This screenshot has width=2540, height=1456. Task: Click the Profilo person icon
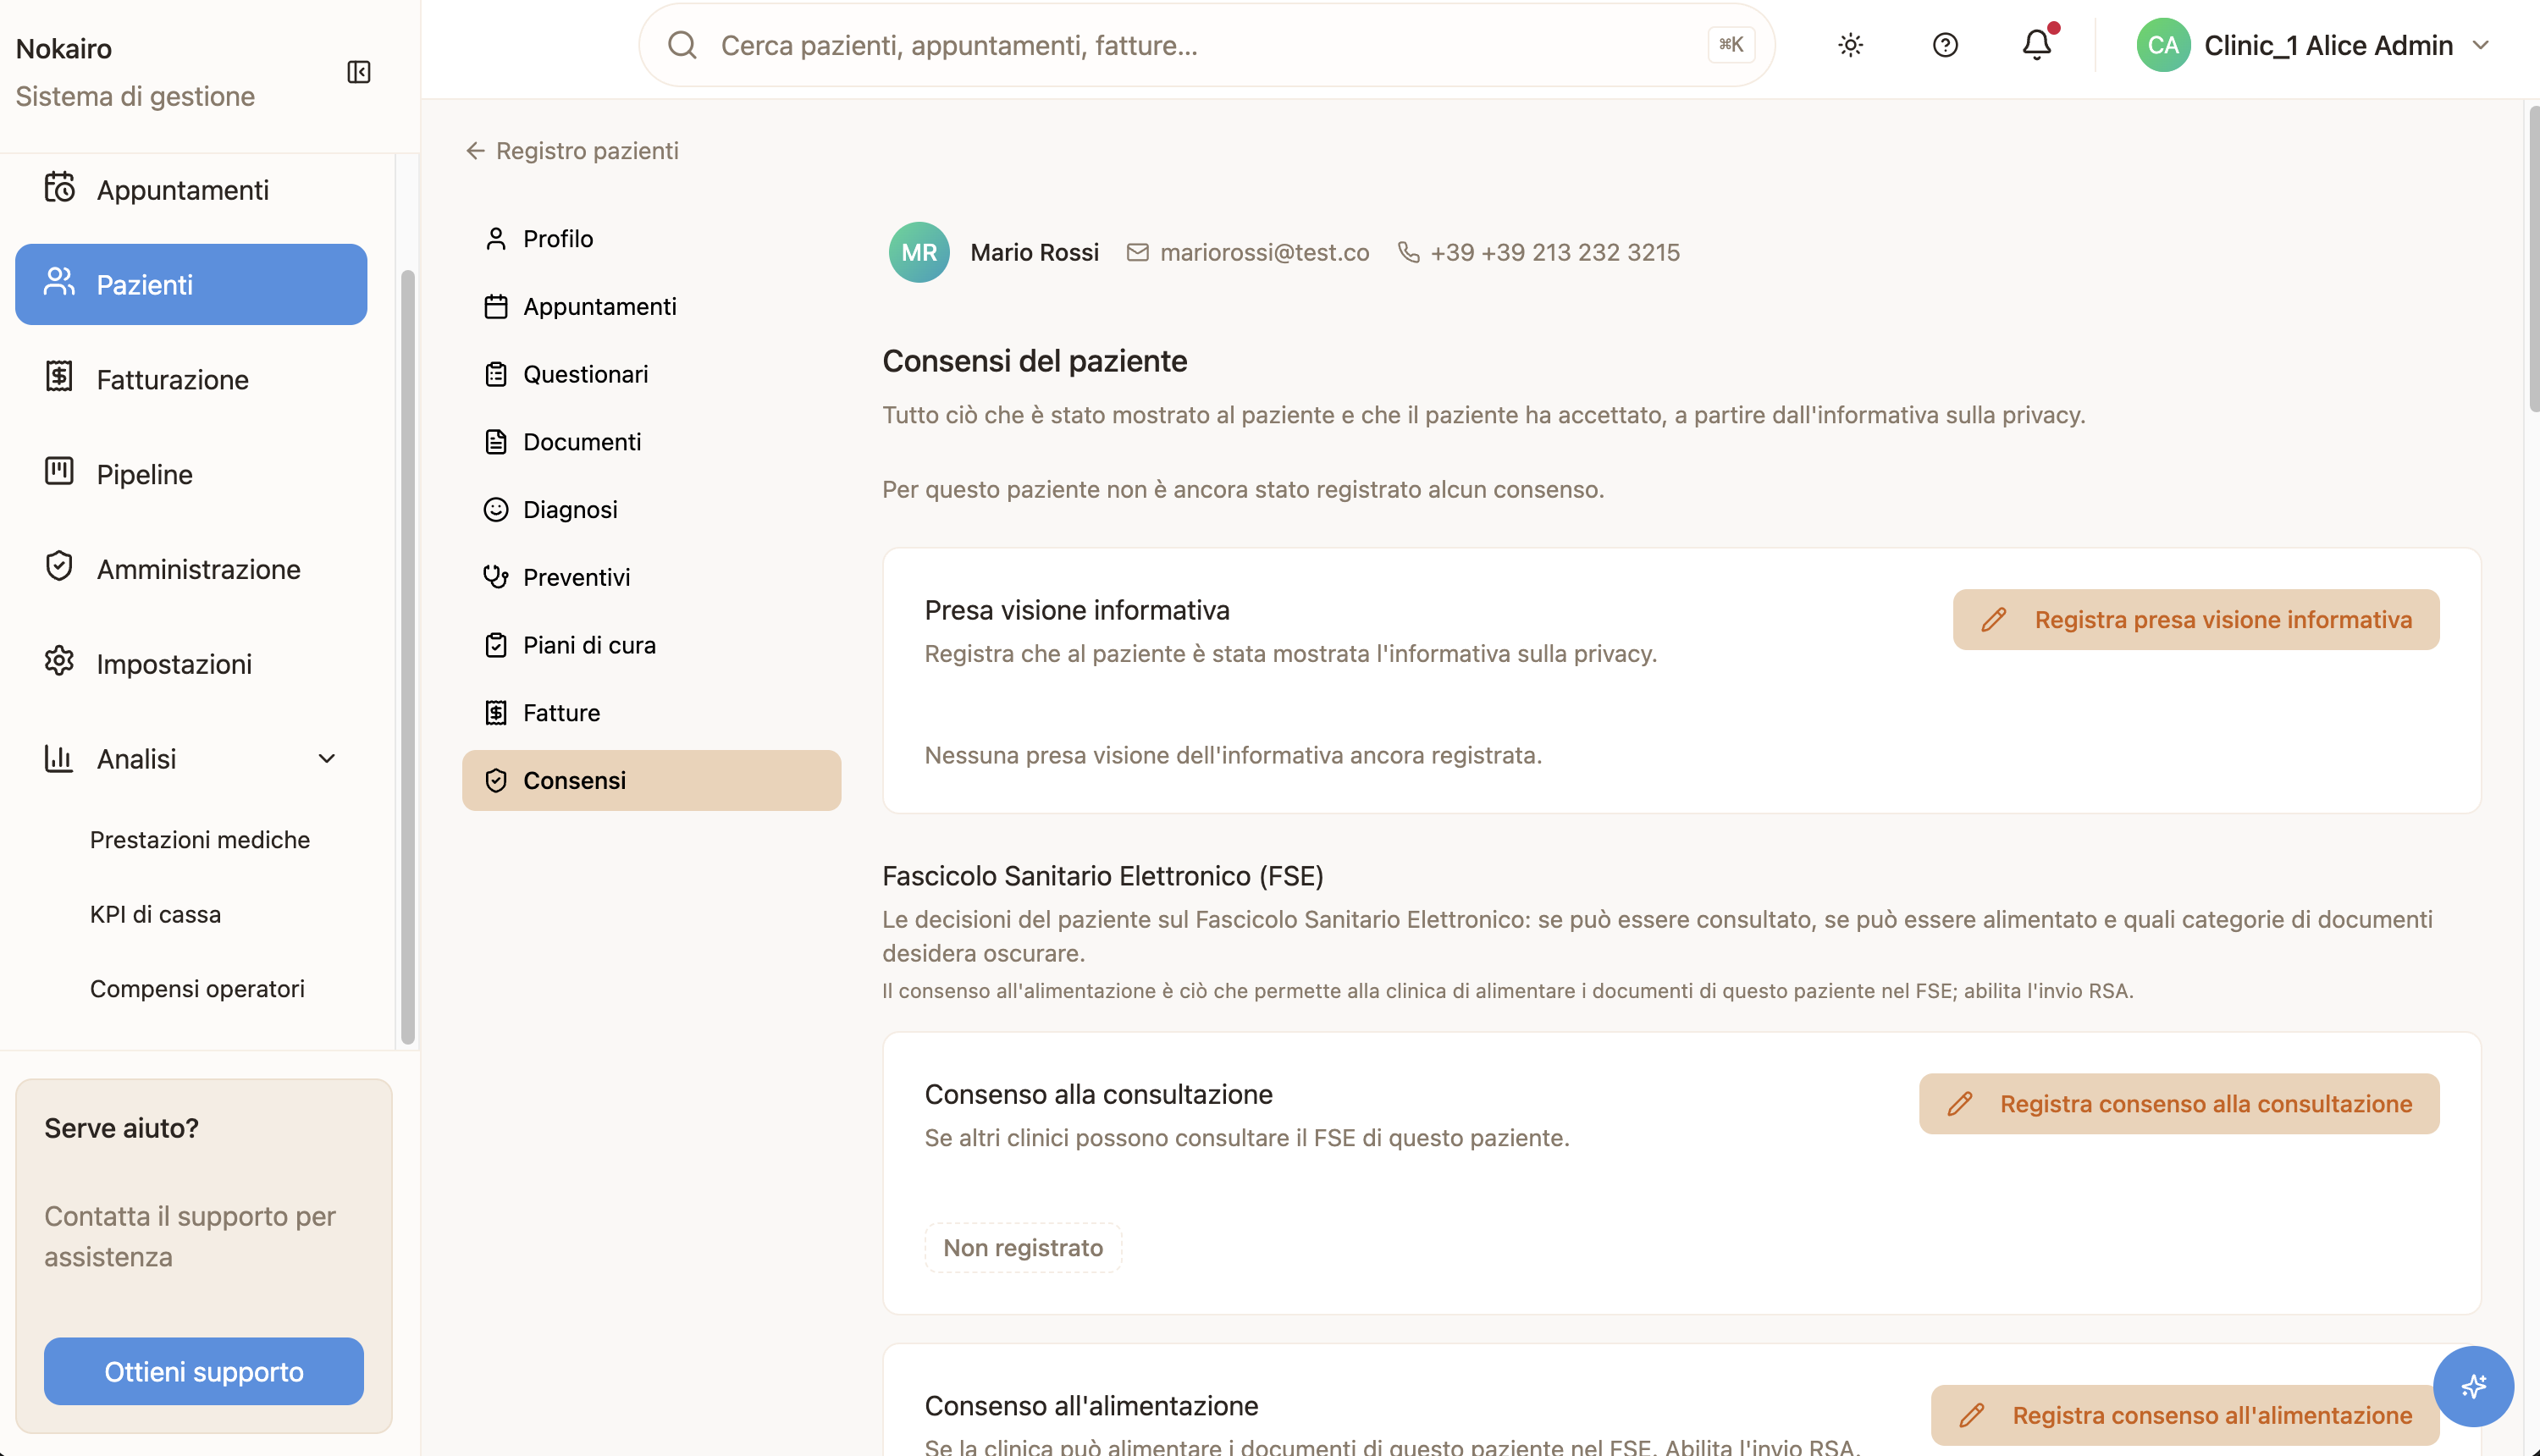click(496, 238)
